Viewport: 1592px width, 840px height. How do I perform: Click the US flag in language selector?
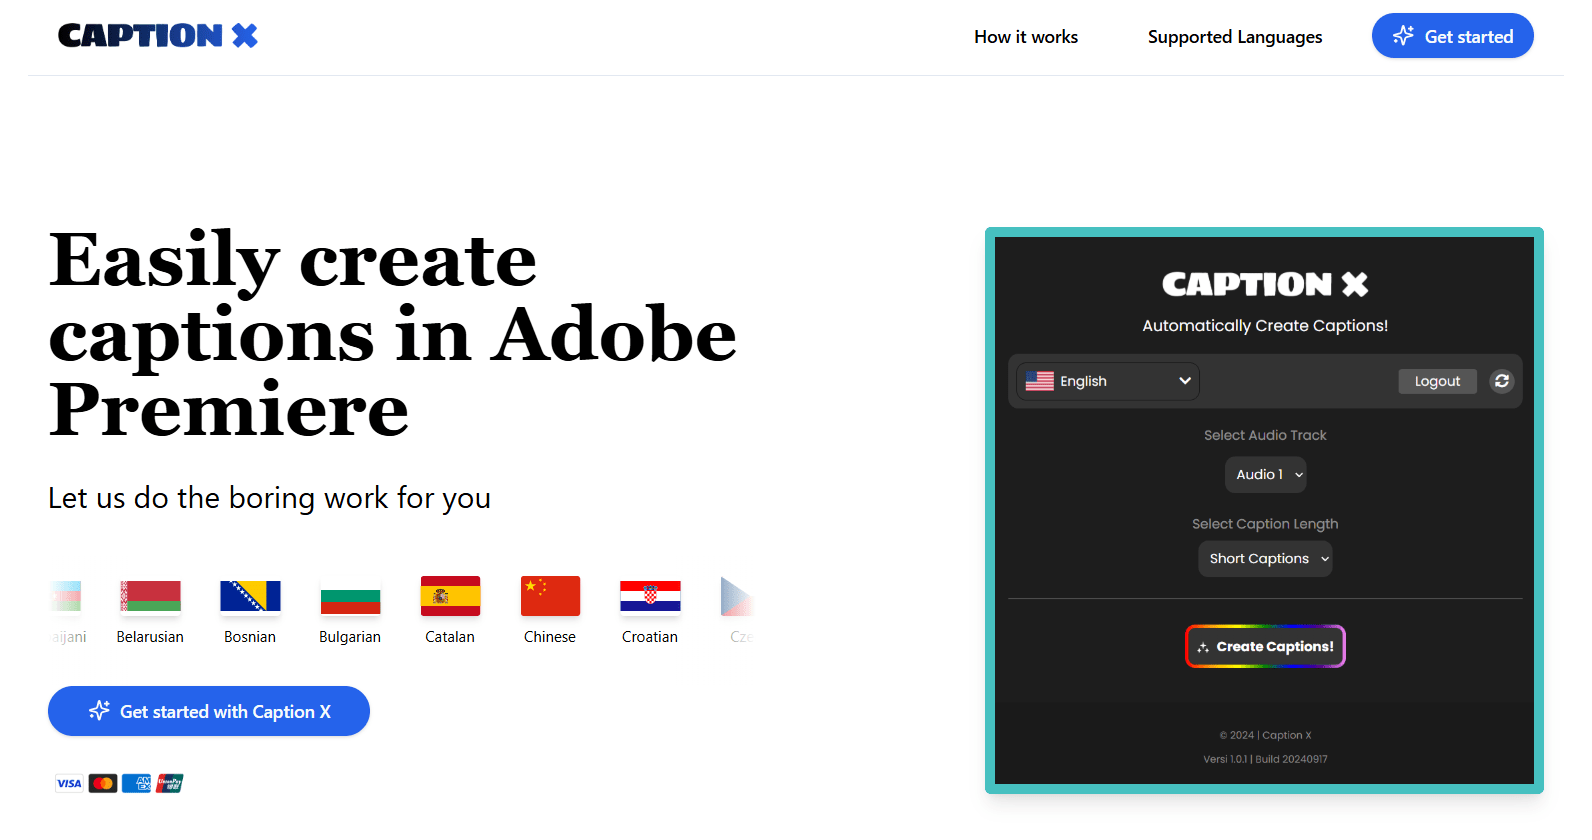coord(1040,381)
